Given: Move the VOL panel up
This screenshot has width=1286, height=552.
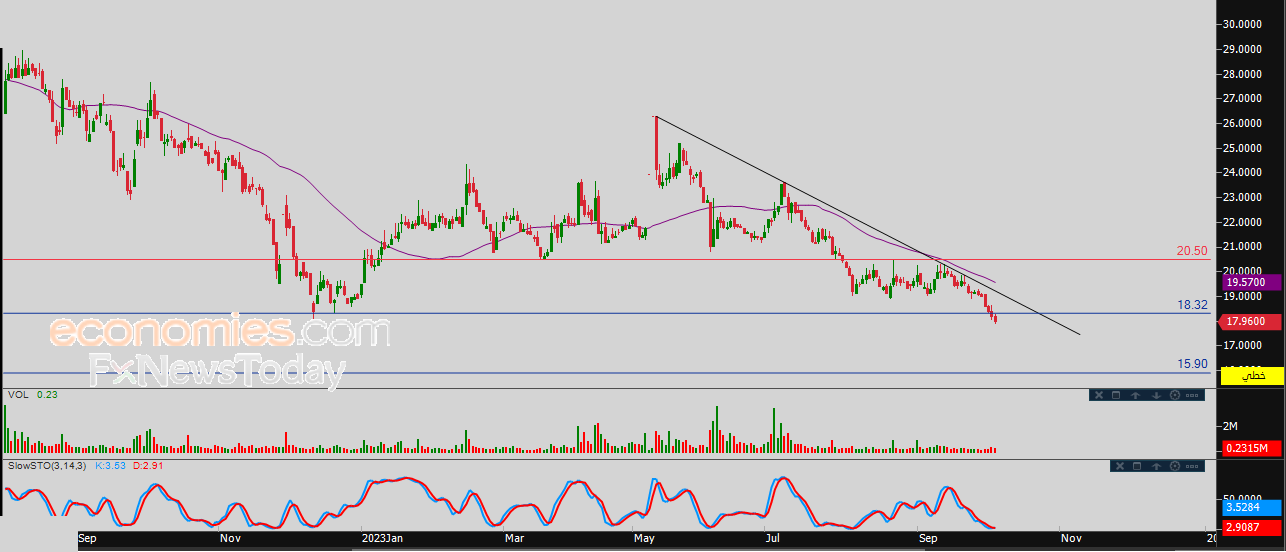Looking at the screenshot, I should pos(1136,395).
